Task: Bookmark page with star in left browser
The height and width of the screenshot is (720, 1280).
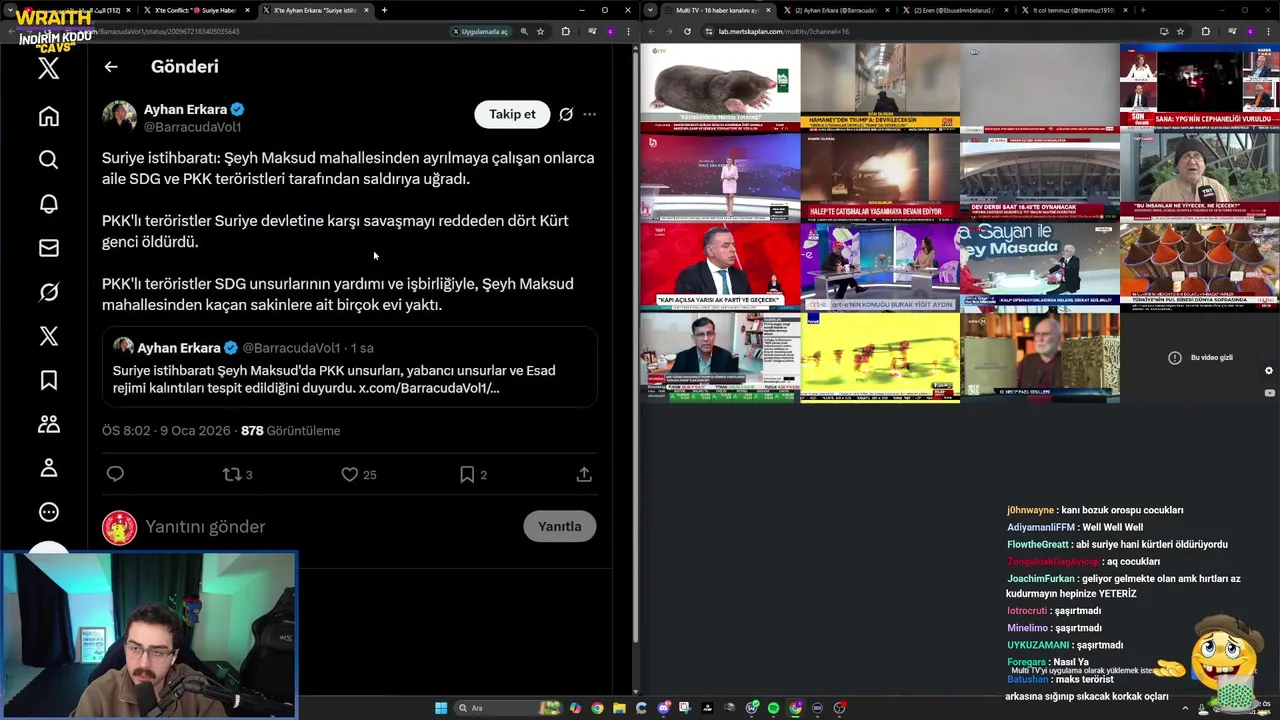Action: [x=540, y=31]
